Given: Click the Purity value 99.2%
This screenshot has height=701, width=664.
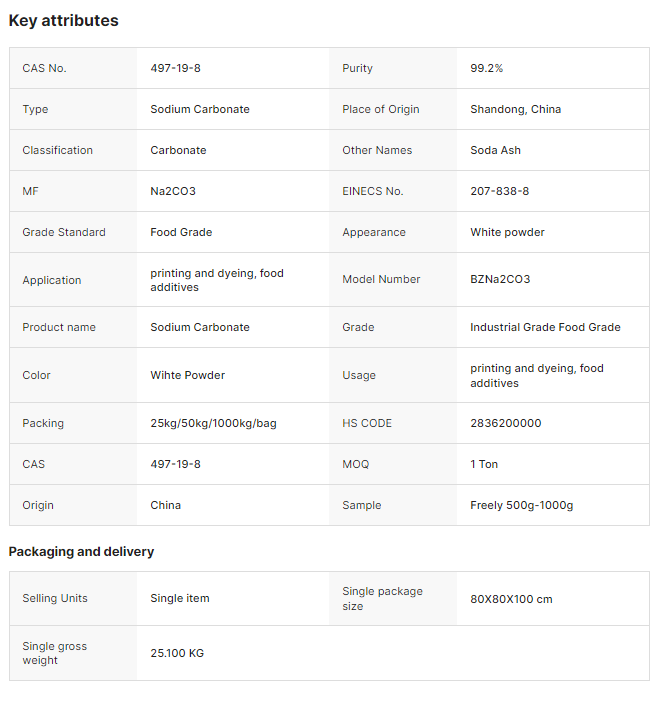Looking at the screenshot, I should pos(486,68).
